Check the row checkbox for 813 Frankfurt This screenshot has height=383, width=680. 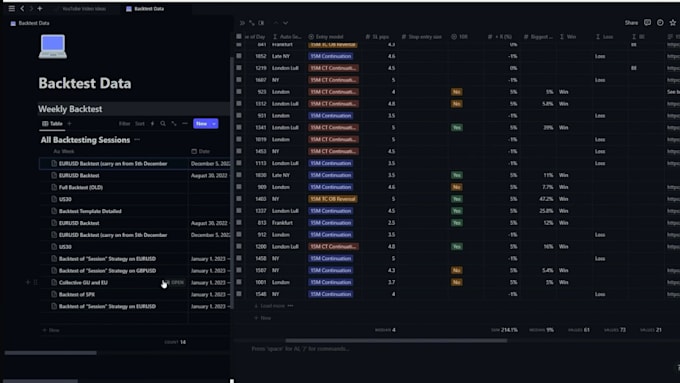(x=239, y=223)
